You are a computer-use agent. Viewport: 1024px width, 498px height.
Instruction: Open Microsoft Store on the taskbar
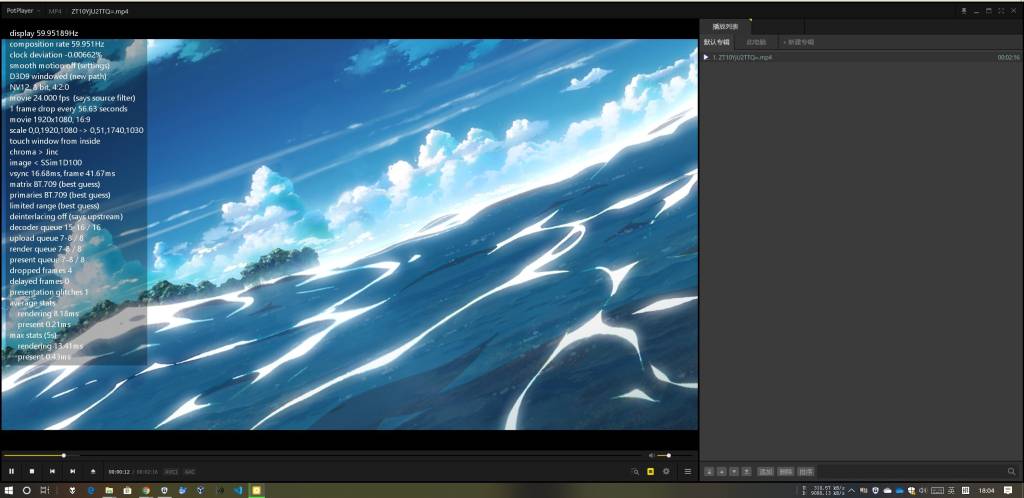[127, 490]
